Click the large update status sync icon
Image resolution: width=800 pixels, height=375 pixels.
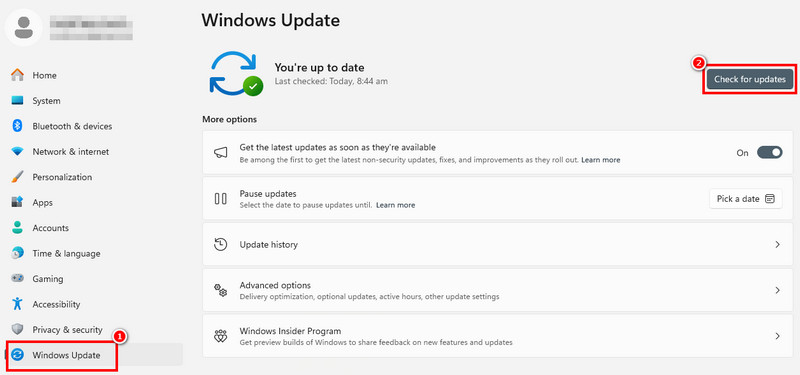click(x=236, y=73)
